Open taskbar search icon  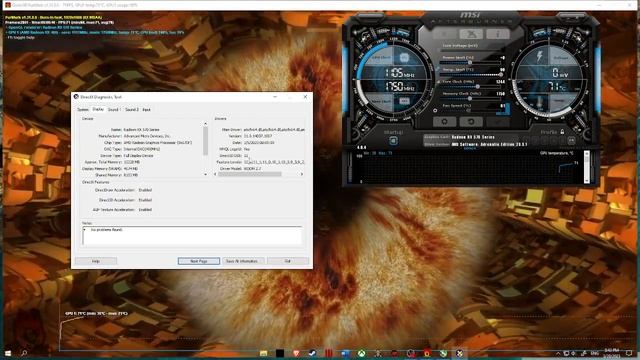click(x=24, y=353)
